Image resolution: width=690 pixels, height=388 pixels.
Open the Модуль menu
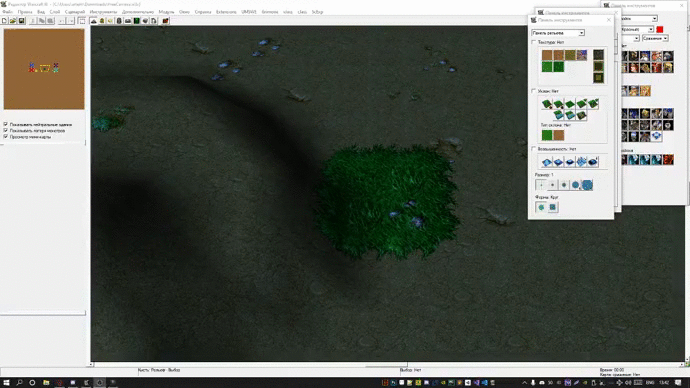(166, 12)
